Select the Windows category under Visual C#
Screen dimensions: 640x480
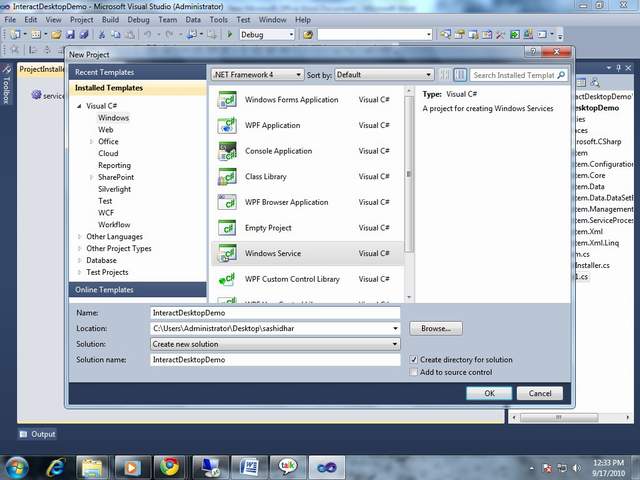[113, 118]
